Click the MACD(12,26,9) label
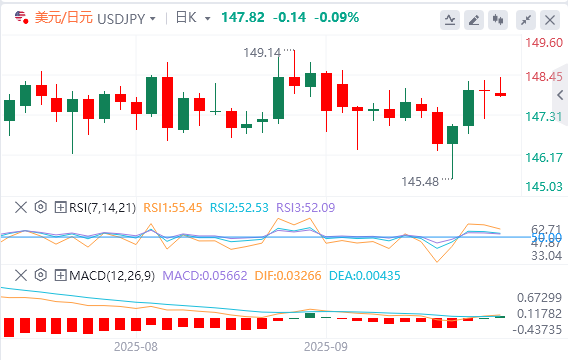 112,276
